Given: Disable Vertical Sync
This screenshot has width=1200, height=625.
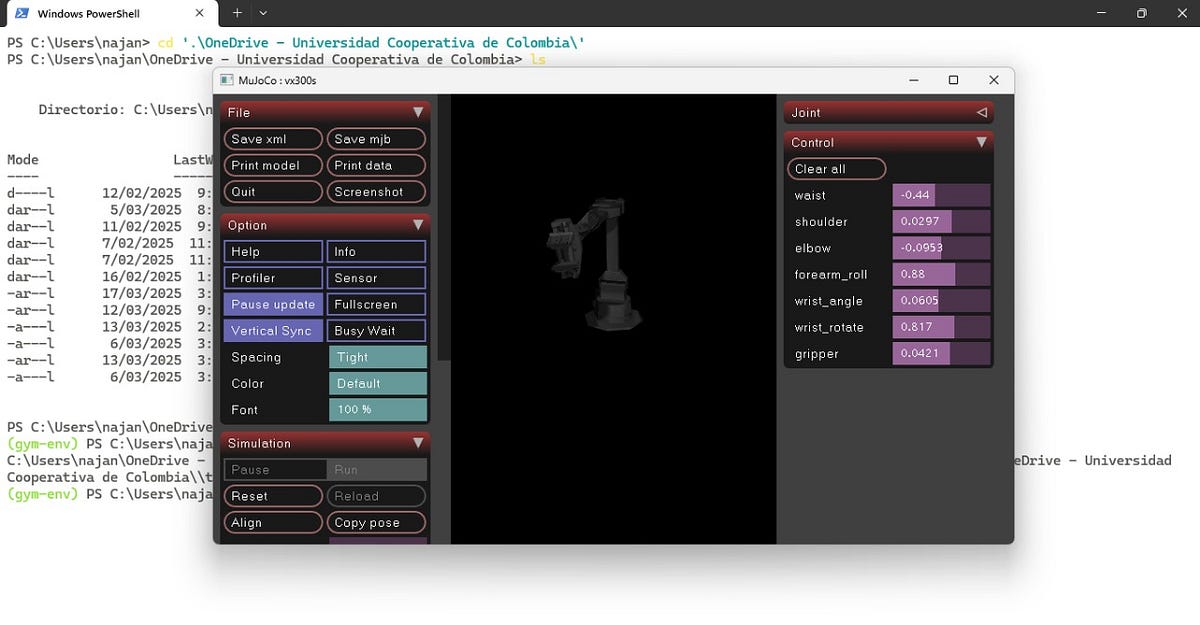Looking at the screenshot, I should (x=273, y=330).
